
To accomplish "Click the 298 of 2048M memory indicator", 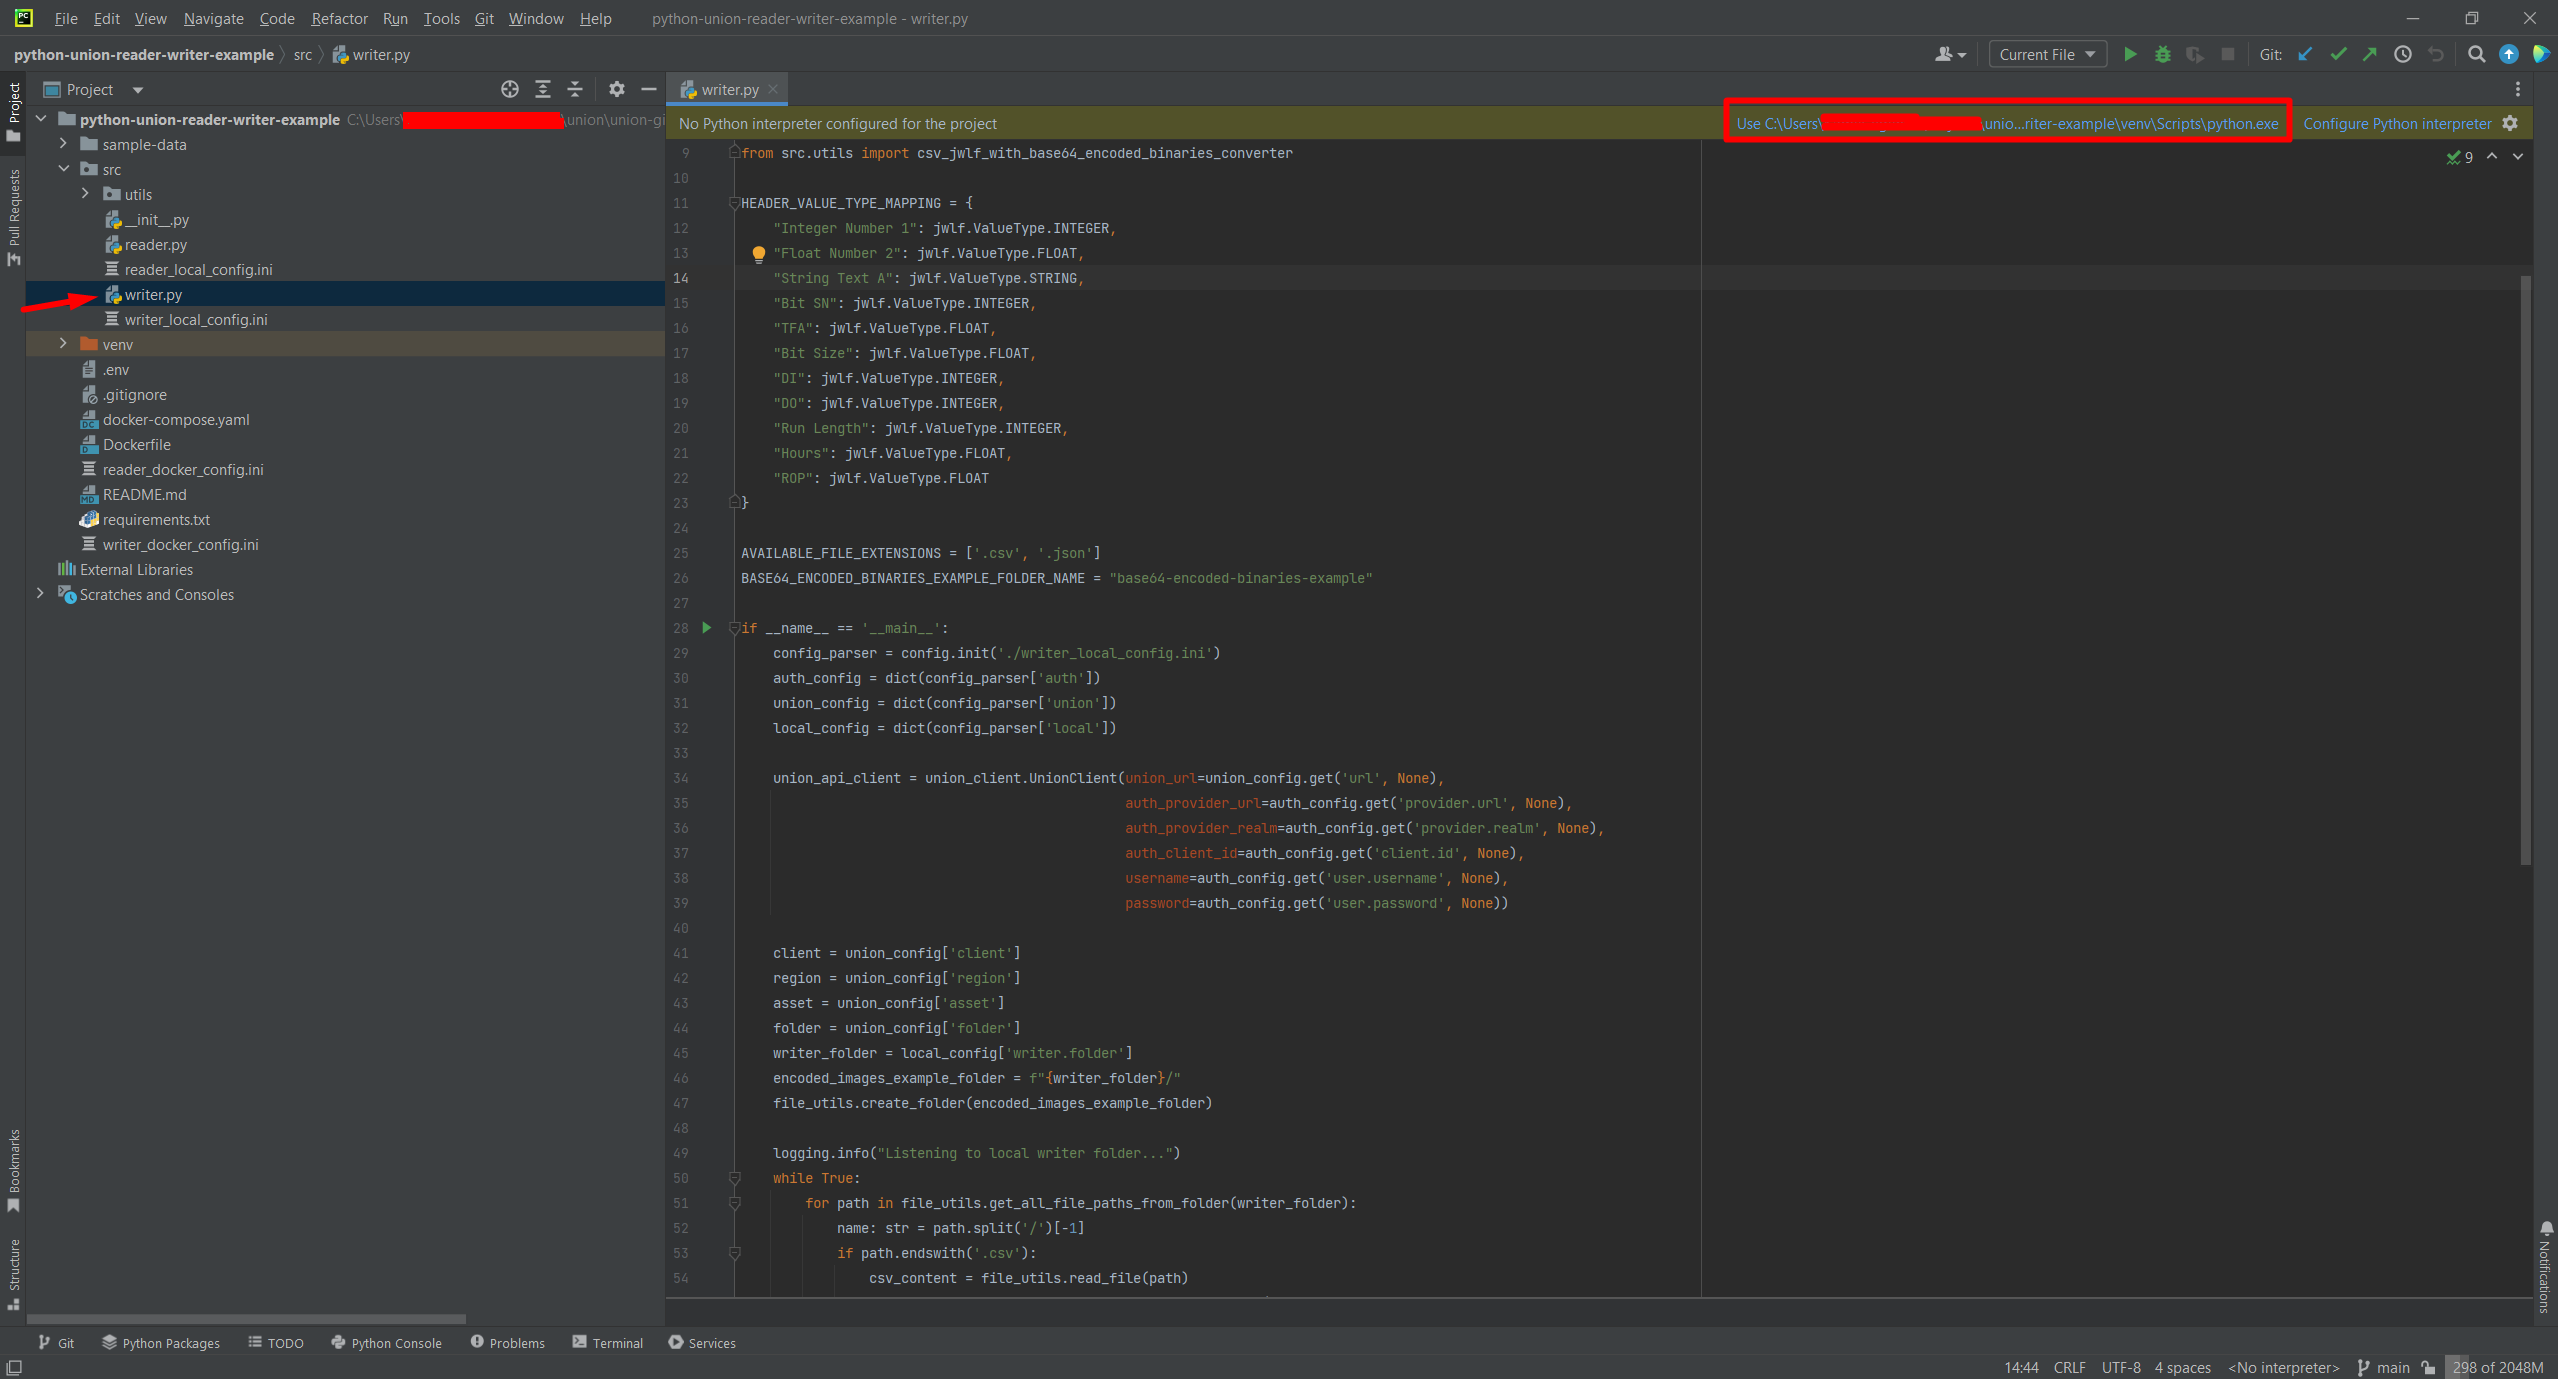I will pyautogui.click(x=2500, y=1367).
